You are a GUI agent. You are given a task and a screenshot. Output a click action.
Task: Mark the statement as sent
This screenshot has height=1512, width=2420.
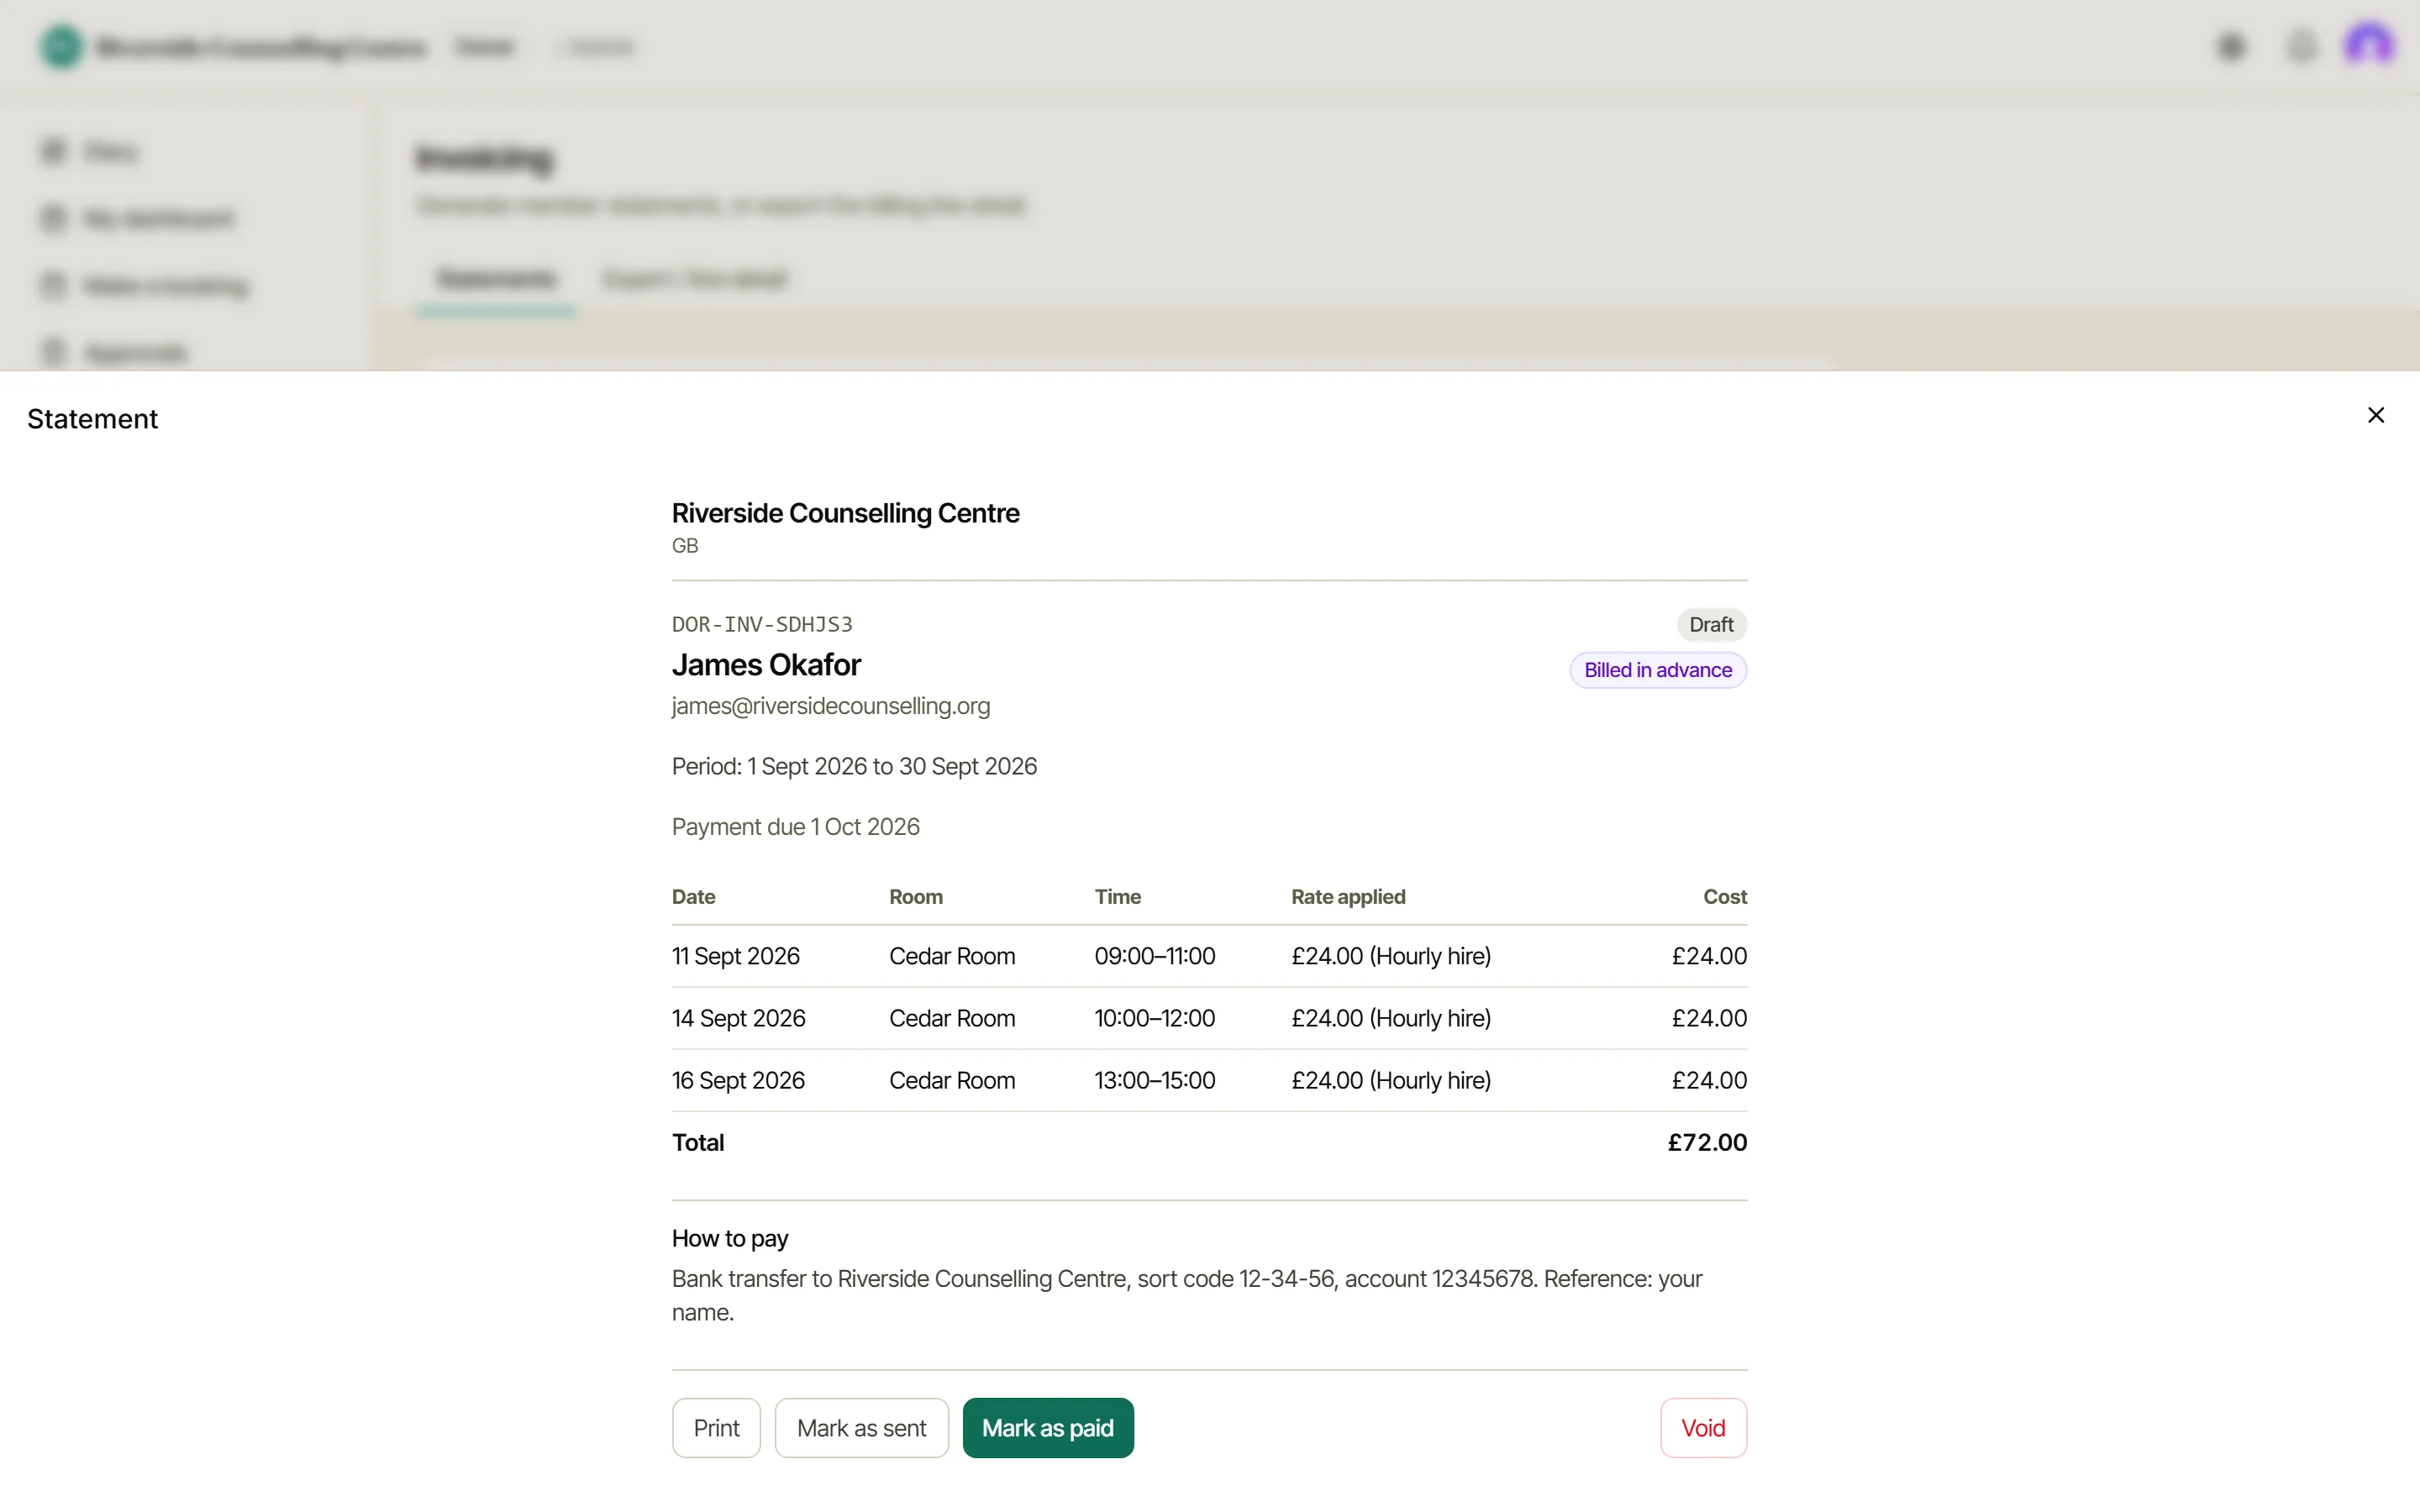click(861, 1428)
